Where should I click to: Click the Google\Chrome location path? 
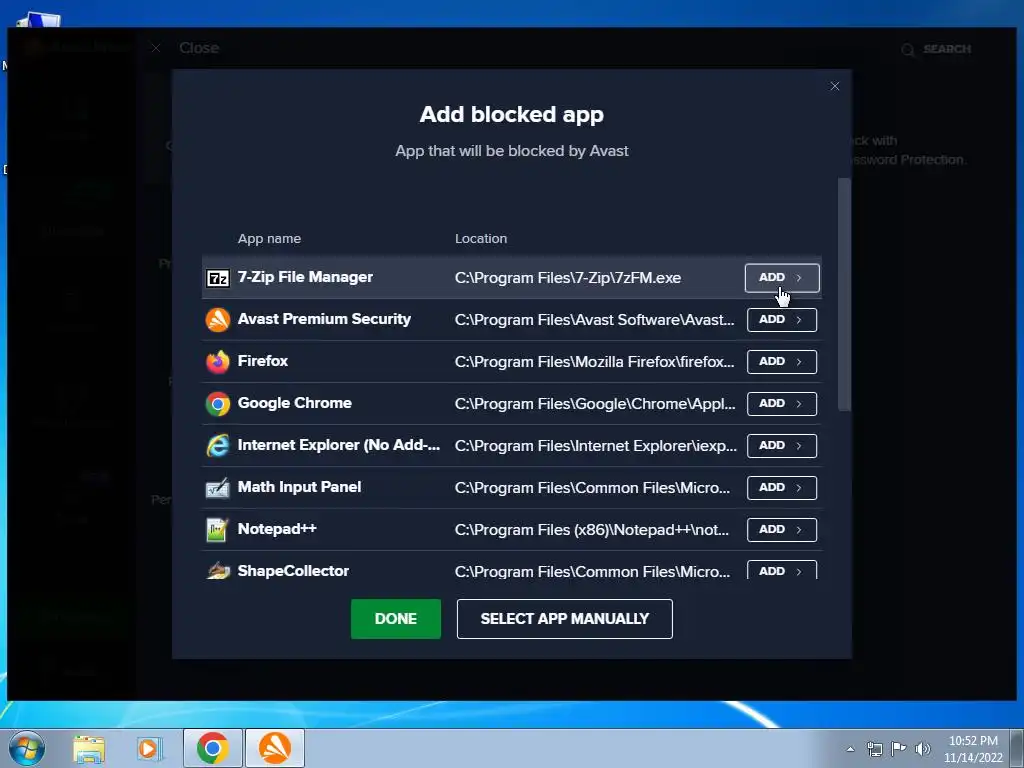click(x=595, y=404)
